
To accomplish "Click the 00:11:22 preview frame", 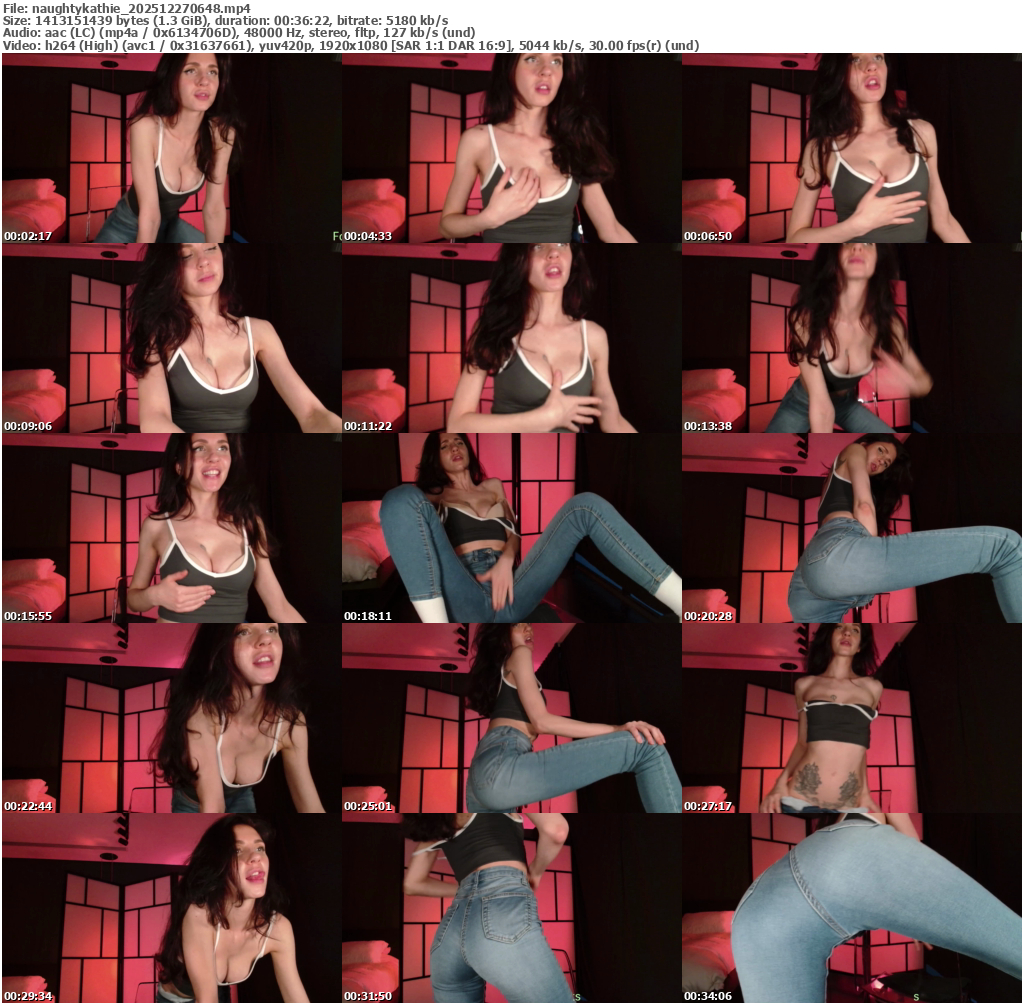I will 511,338.
